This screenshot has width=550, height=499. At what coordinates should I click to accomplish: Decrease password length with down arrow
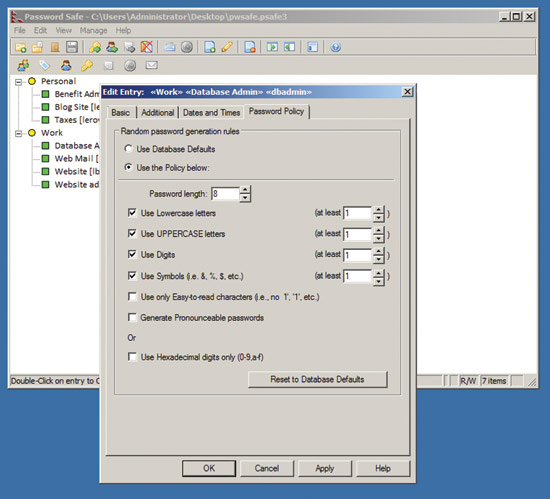coord(245,198)
